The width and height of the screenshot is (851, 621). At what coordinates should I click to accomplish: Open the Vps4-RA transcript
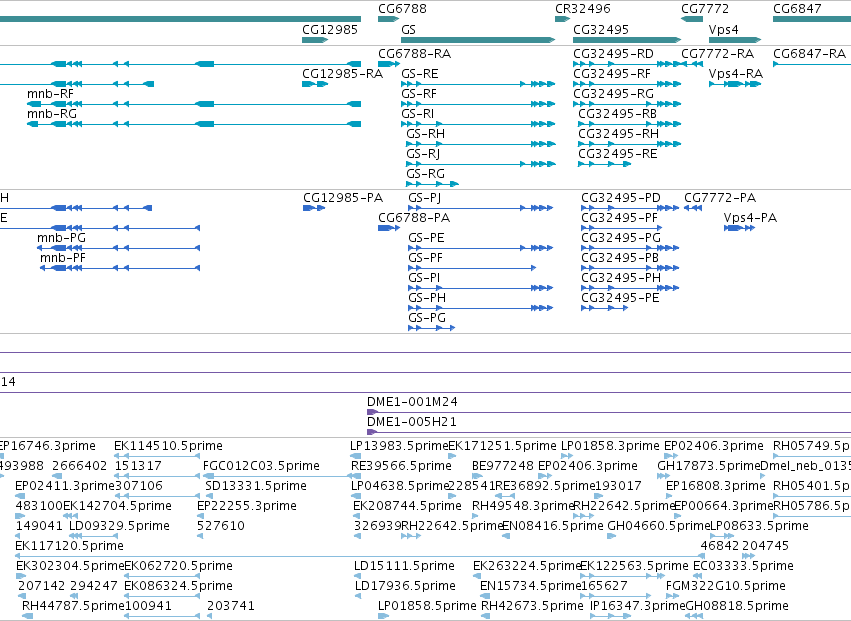(x=735, y=84)
